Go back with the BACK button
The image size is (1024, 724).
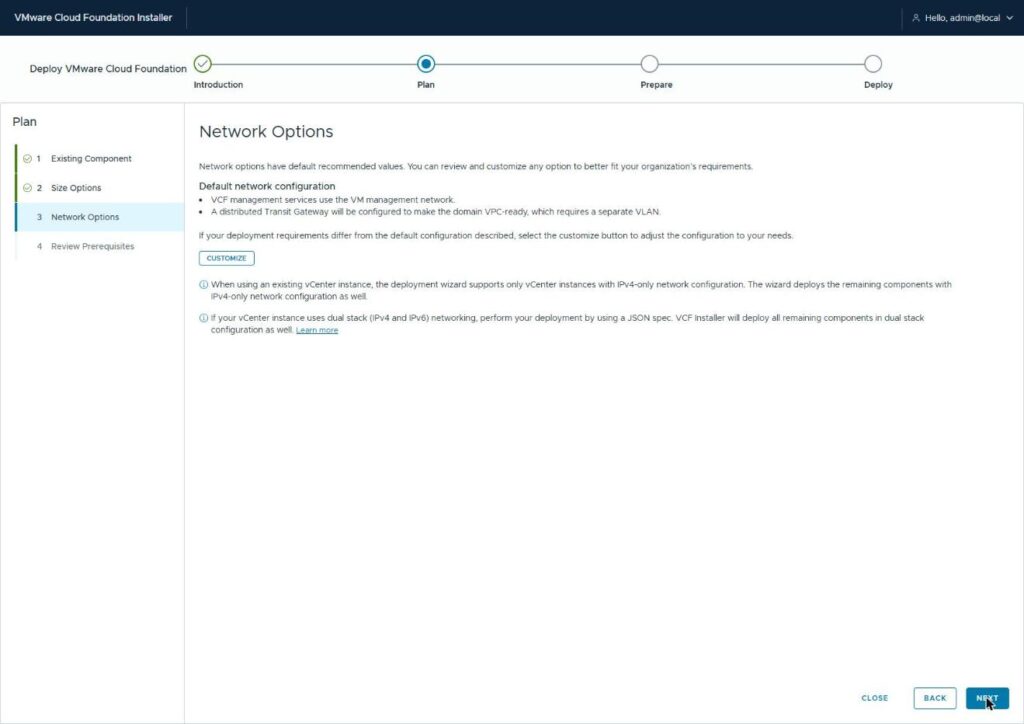[x=935, y=698]
